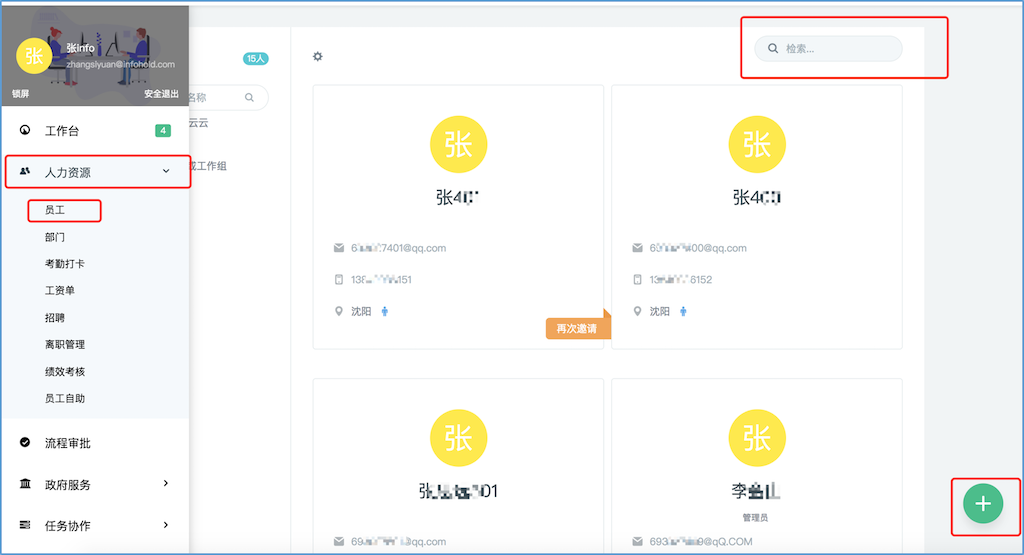The height and width of the screenshot is (555, 1024).
Task: Open the 部门 submenu item
Action: [x=55, y=237]
